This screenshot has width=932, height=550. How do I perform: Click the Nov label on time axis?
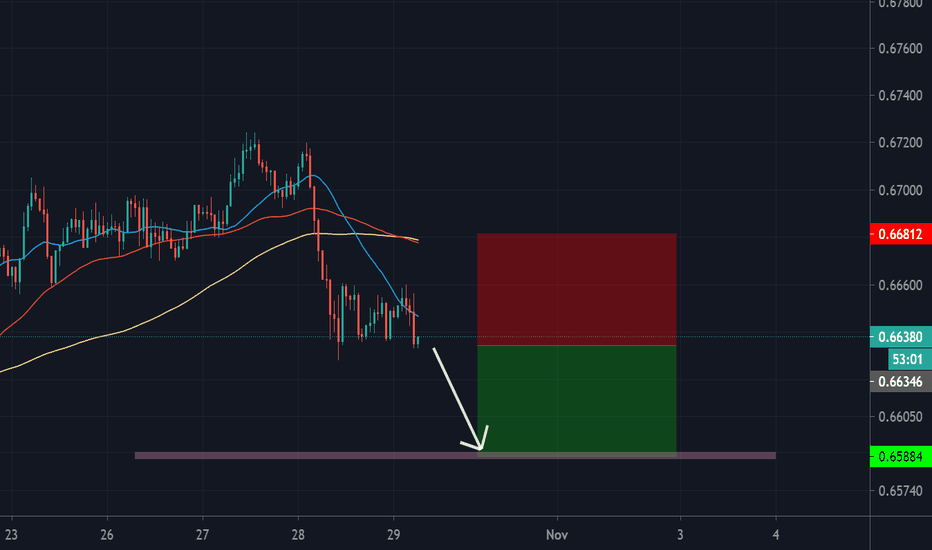pos(557,535)
